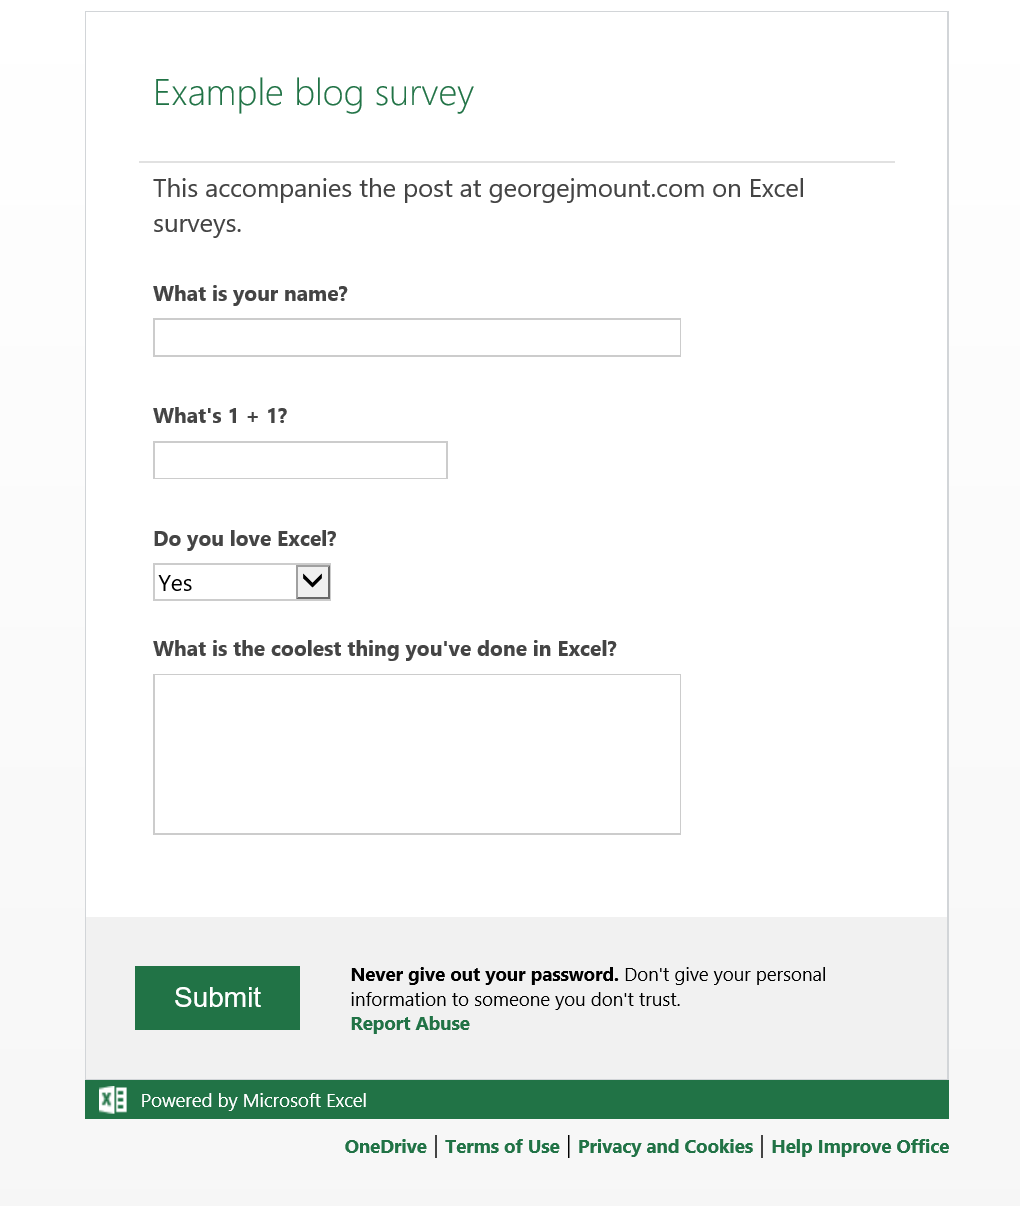Click the 'Never give out your password' warning
Viewport: 1020px width, 1206px height.
coord(485,975)
